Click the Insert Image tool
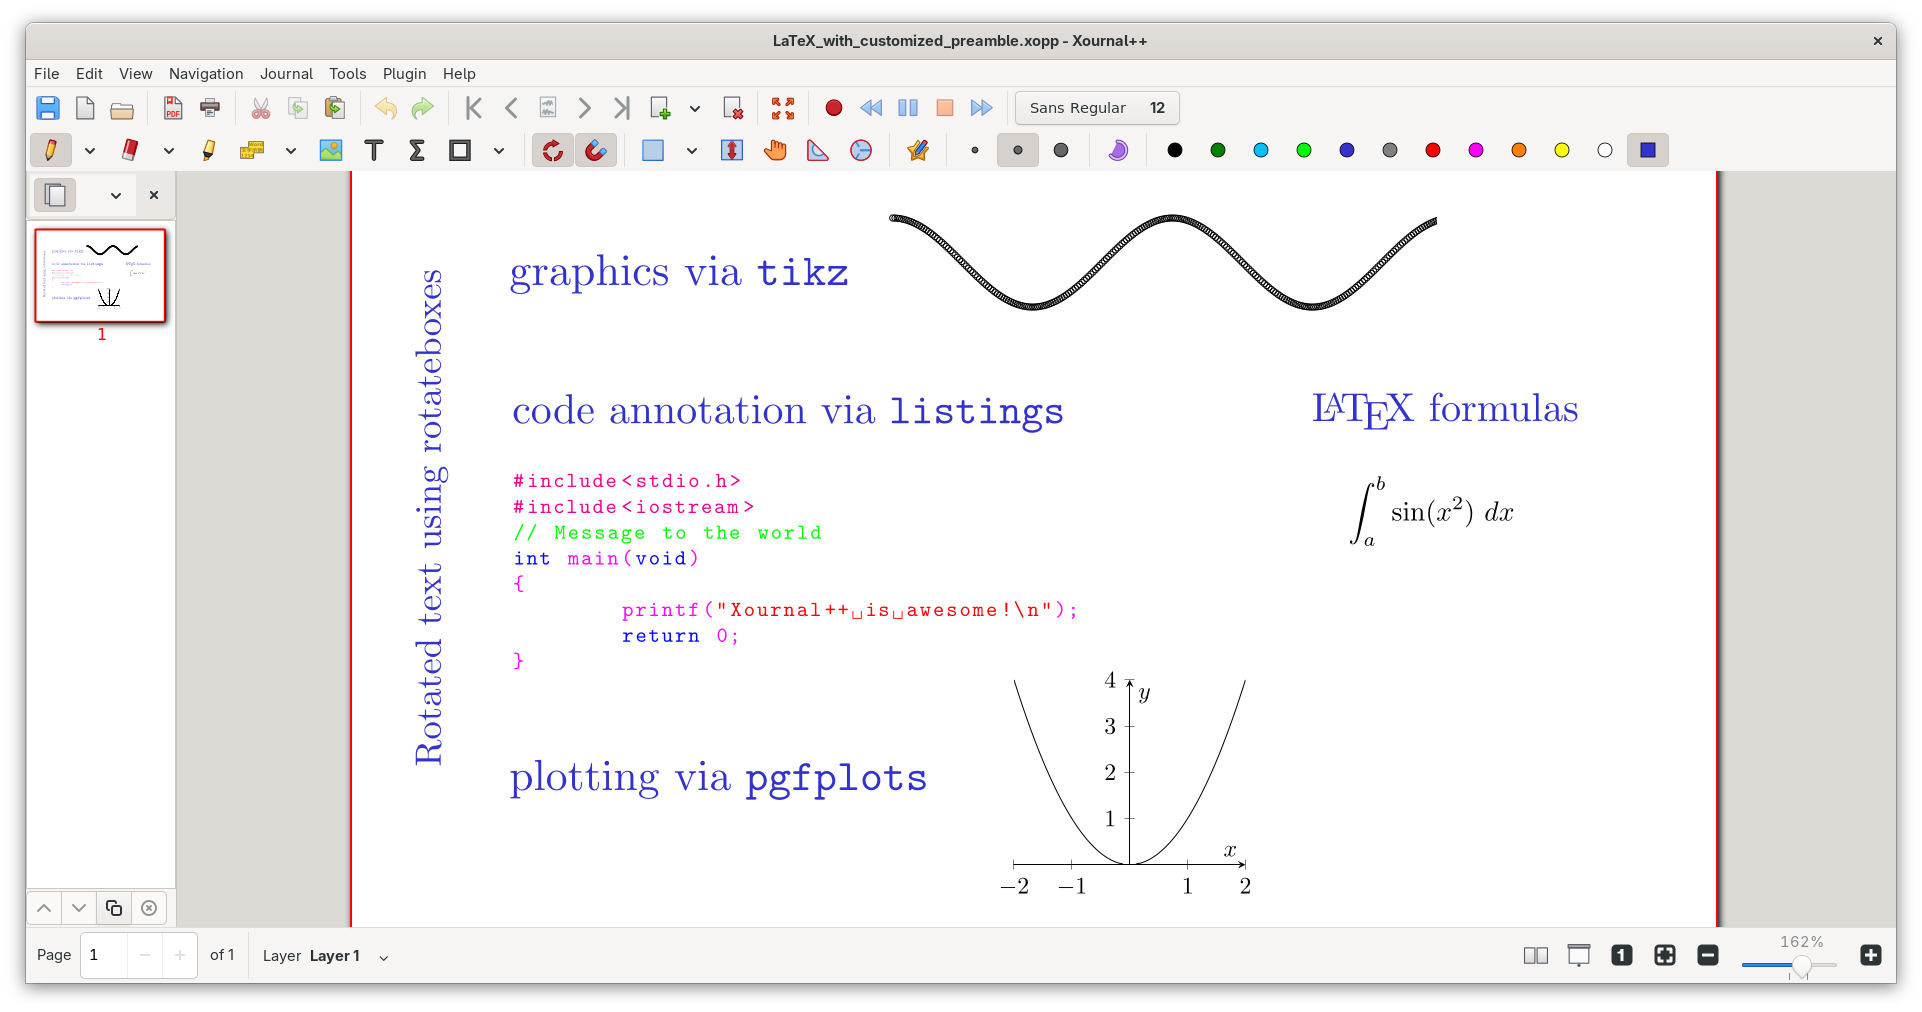Image resolution: width=1922 pixels, height=1012 pixels. [331, 150]
